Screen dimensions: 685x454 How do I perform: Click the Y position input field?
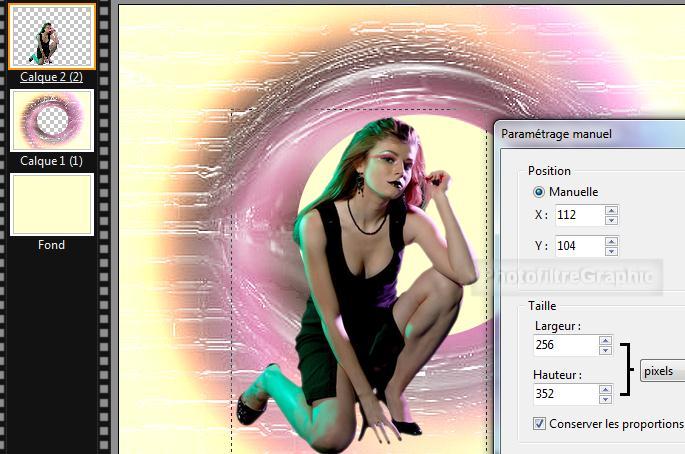click(577, 246)
